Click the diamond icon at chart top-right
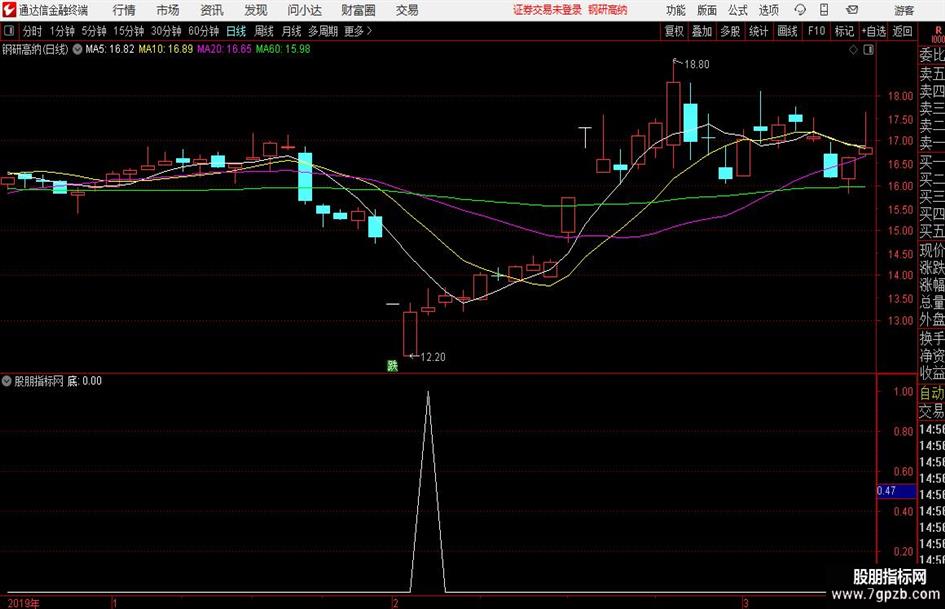The height and width of the screenshot is (609, 945). (853, 49)
